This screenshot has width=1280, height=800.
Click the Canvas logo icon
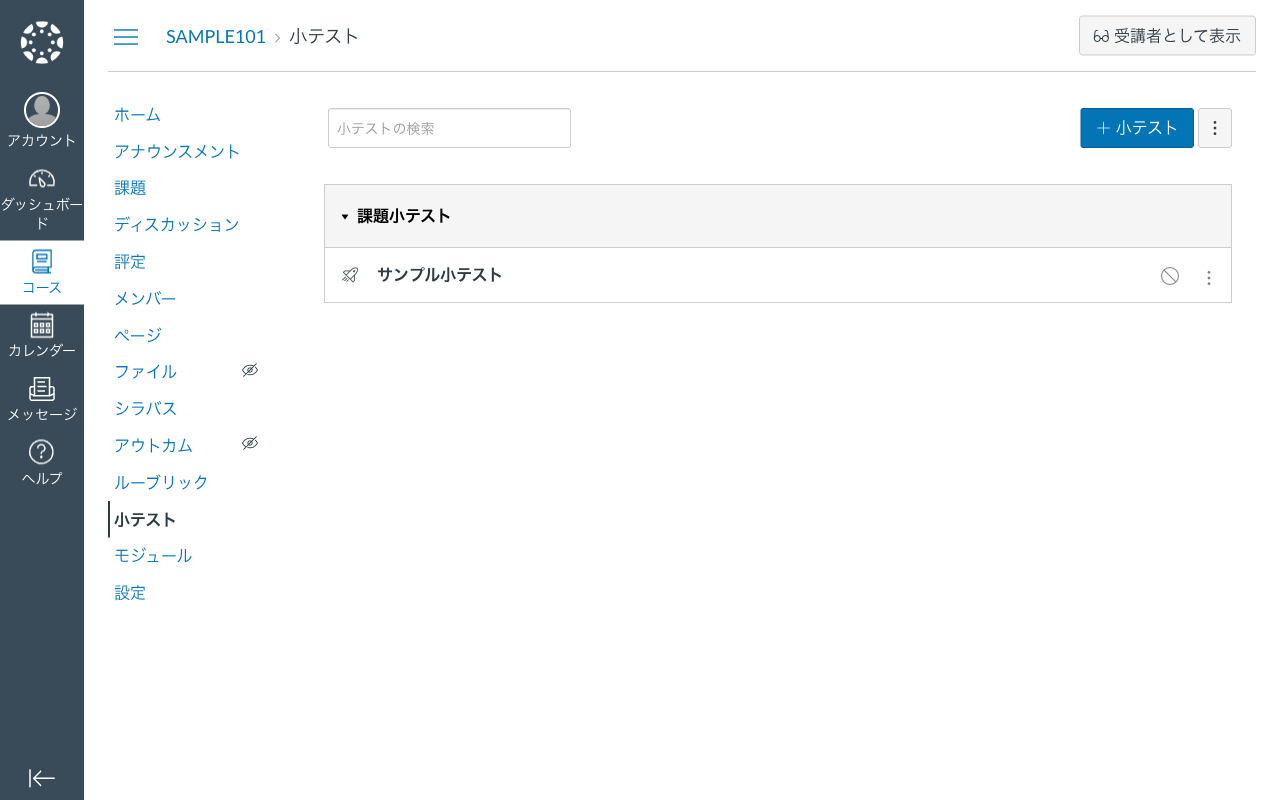pos(41,40)
